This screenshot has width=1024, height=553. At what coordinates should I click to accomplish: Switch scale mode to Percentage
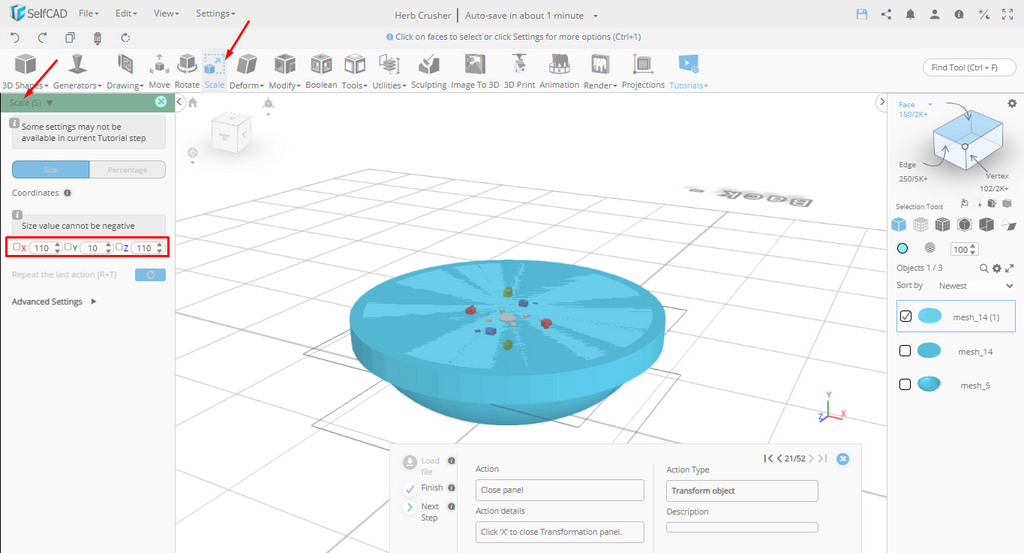coord(127,170)
